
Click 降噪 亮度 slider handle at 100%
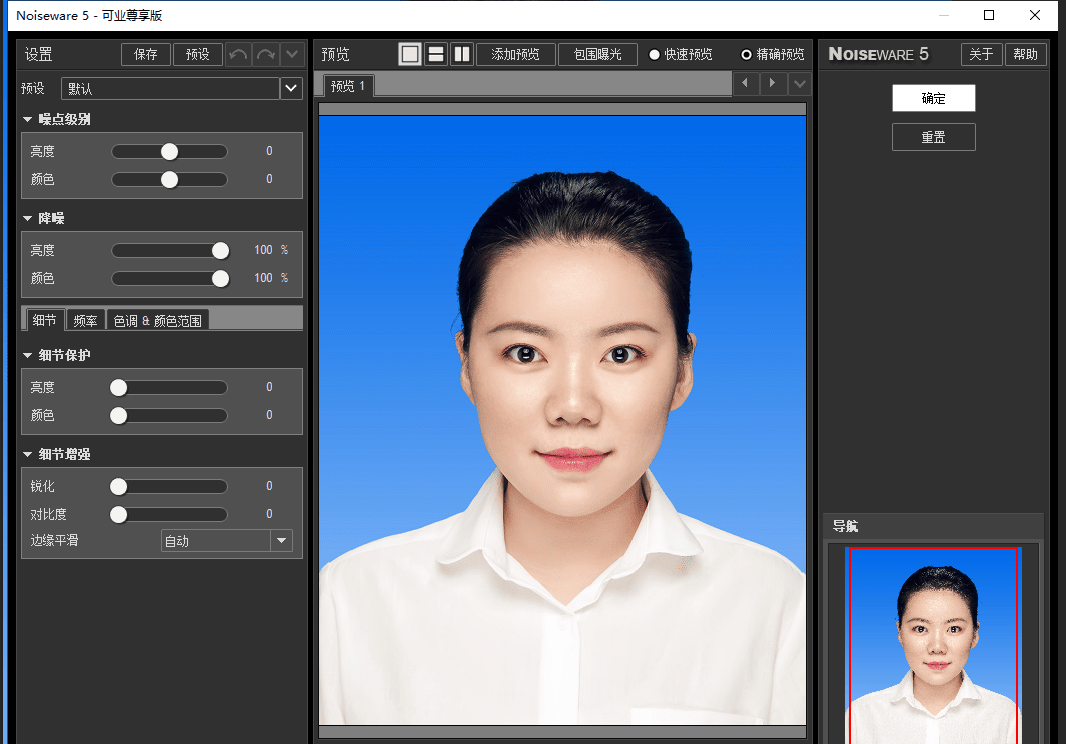[220, 250]
